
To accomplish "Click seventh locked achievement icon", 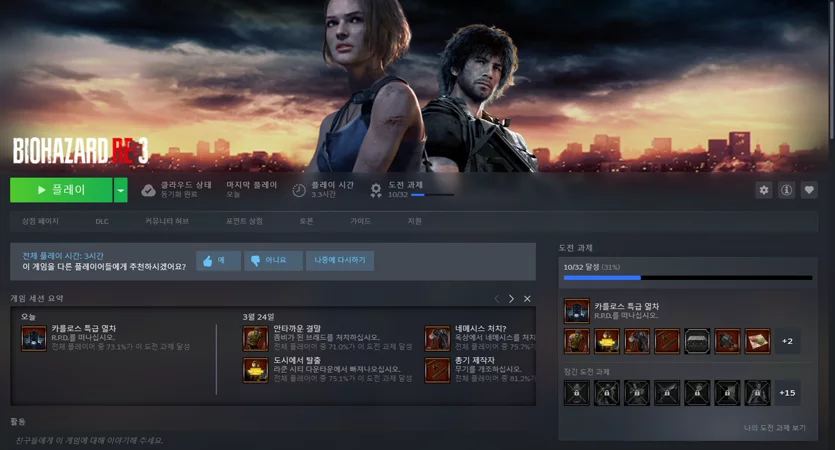I will tap(758, 393).
